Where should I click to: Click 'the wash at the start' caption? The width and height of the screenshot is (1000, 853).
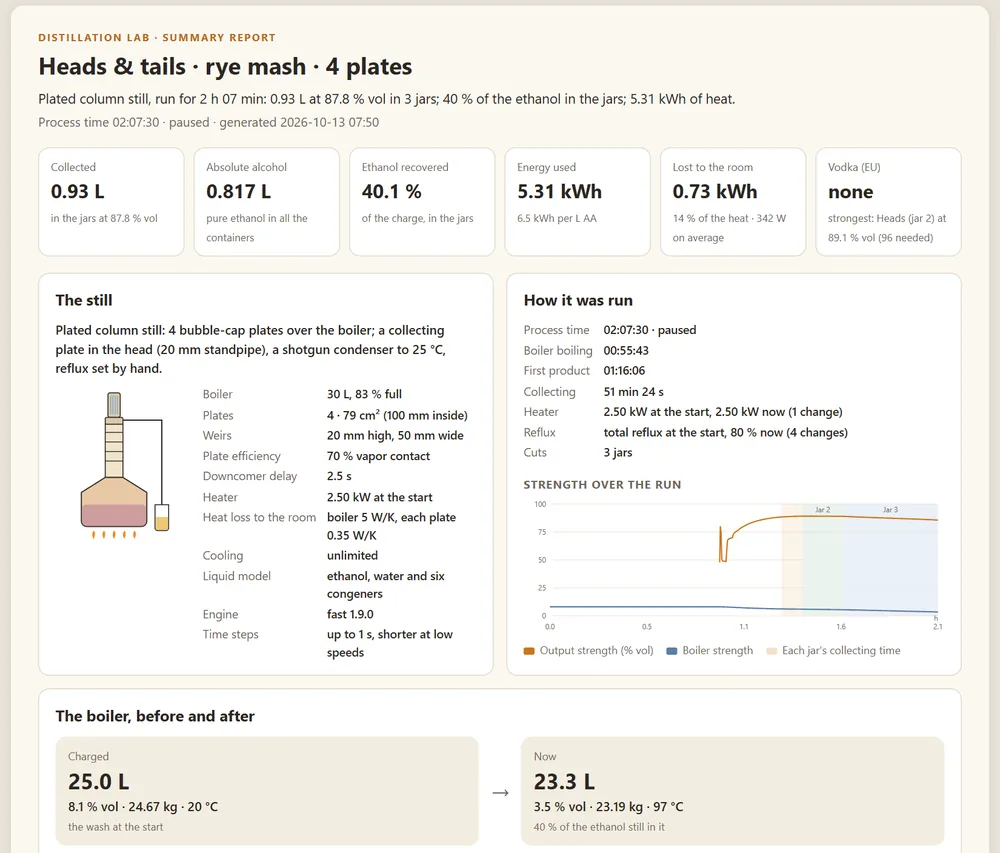pyautogui.click(x=115, y=827)
